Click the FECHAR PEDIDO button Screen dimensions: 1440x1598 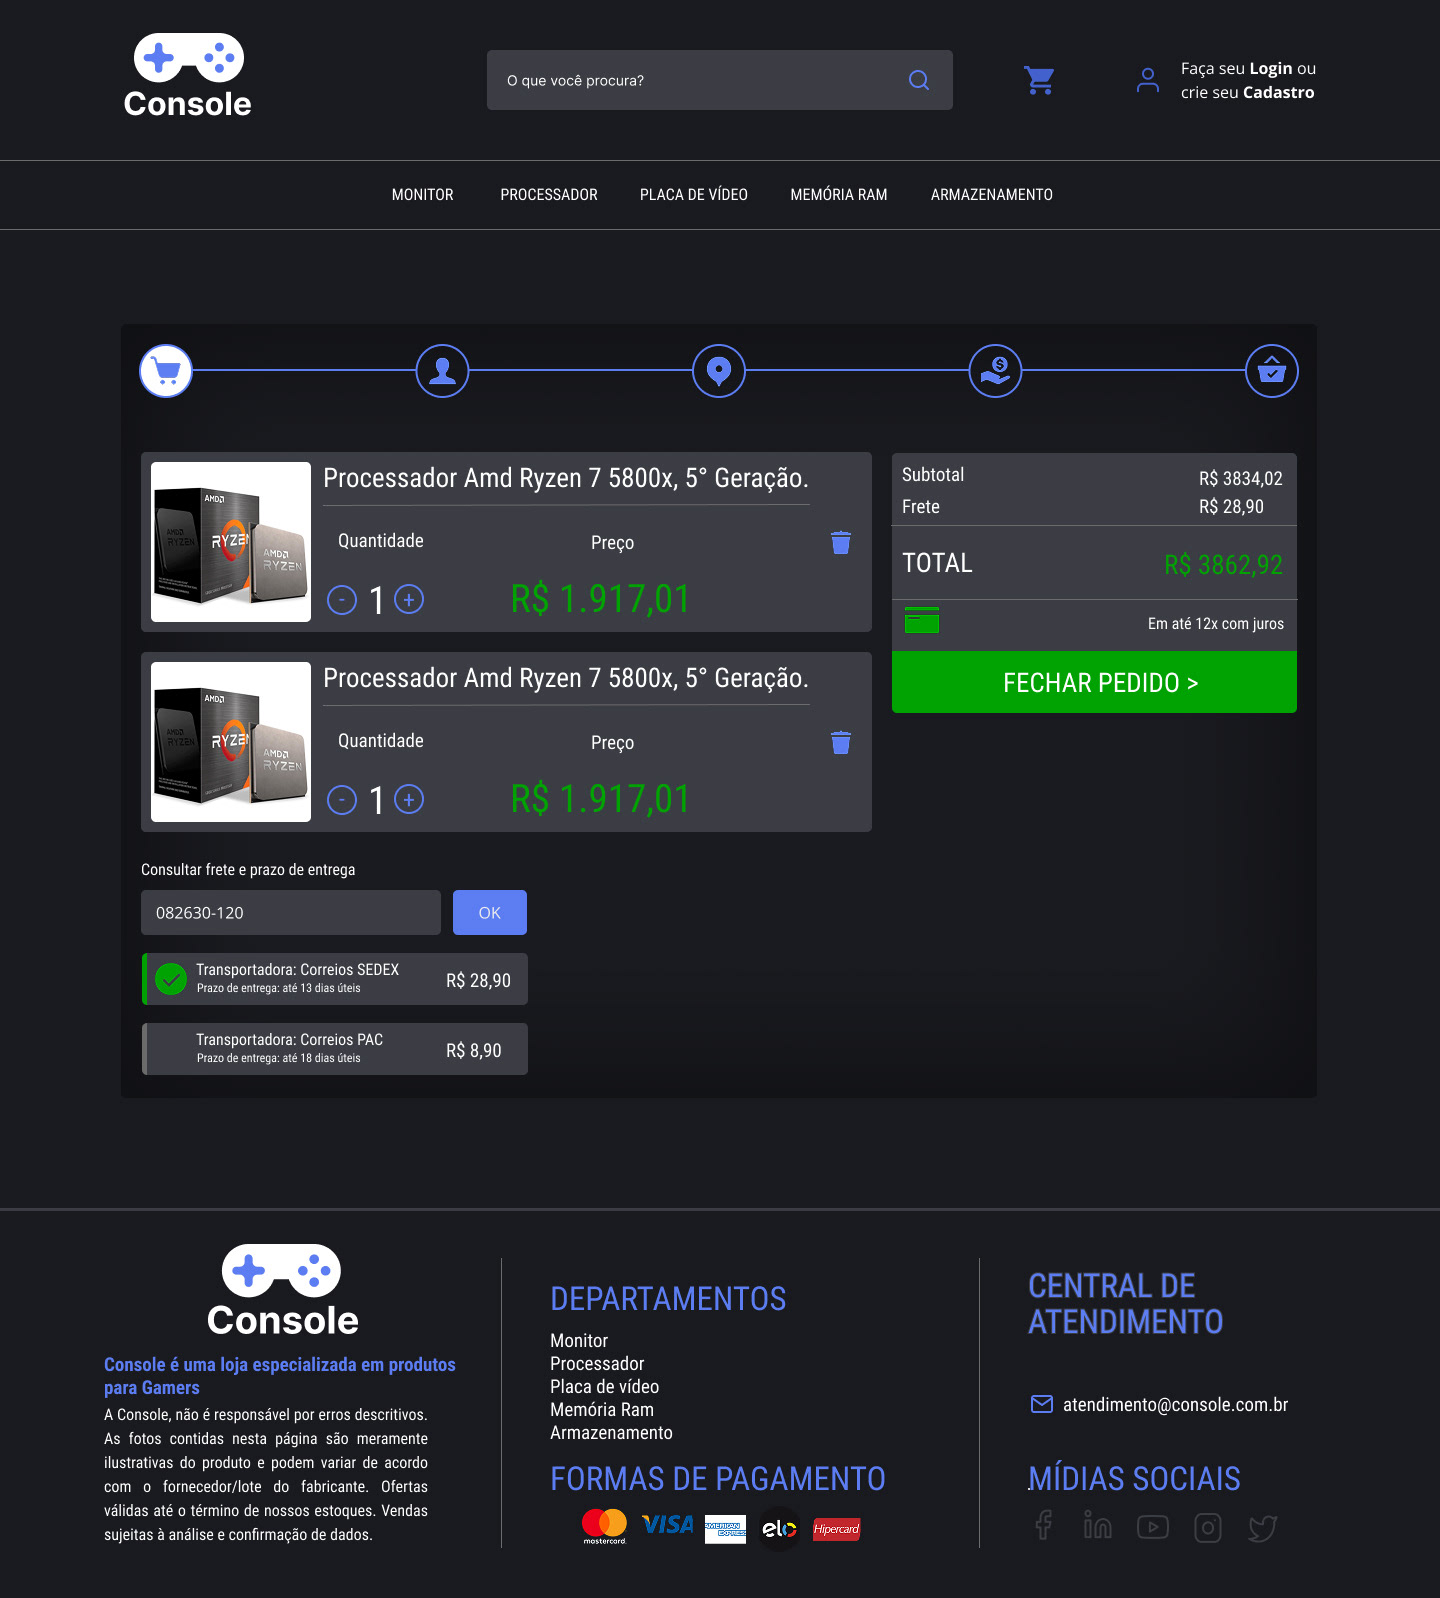coord(1094,682)
